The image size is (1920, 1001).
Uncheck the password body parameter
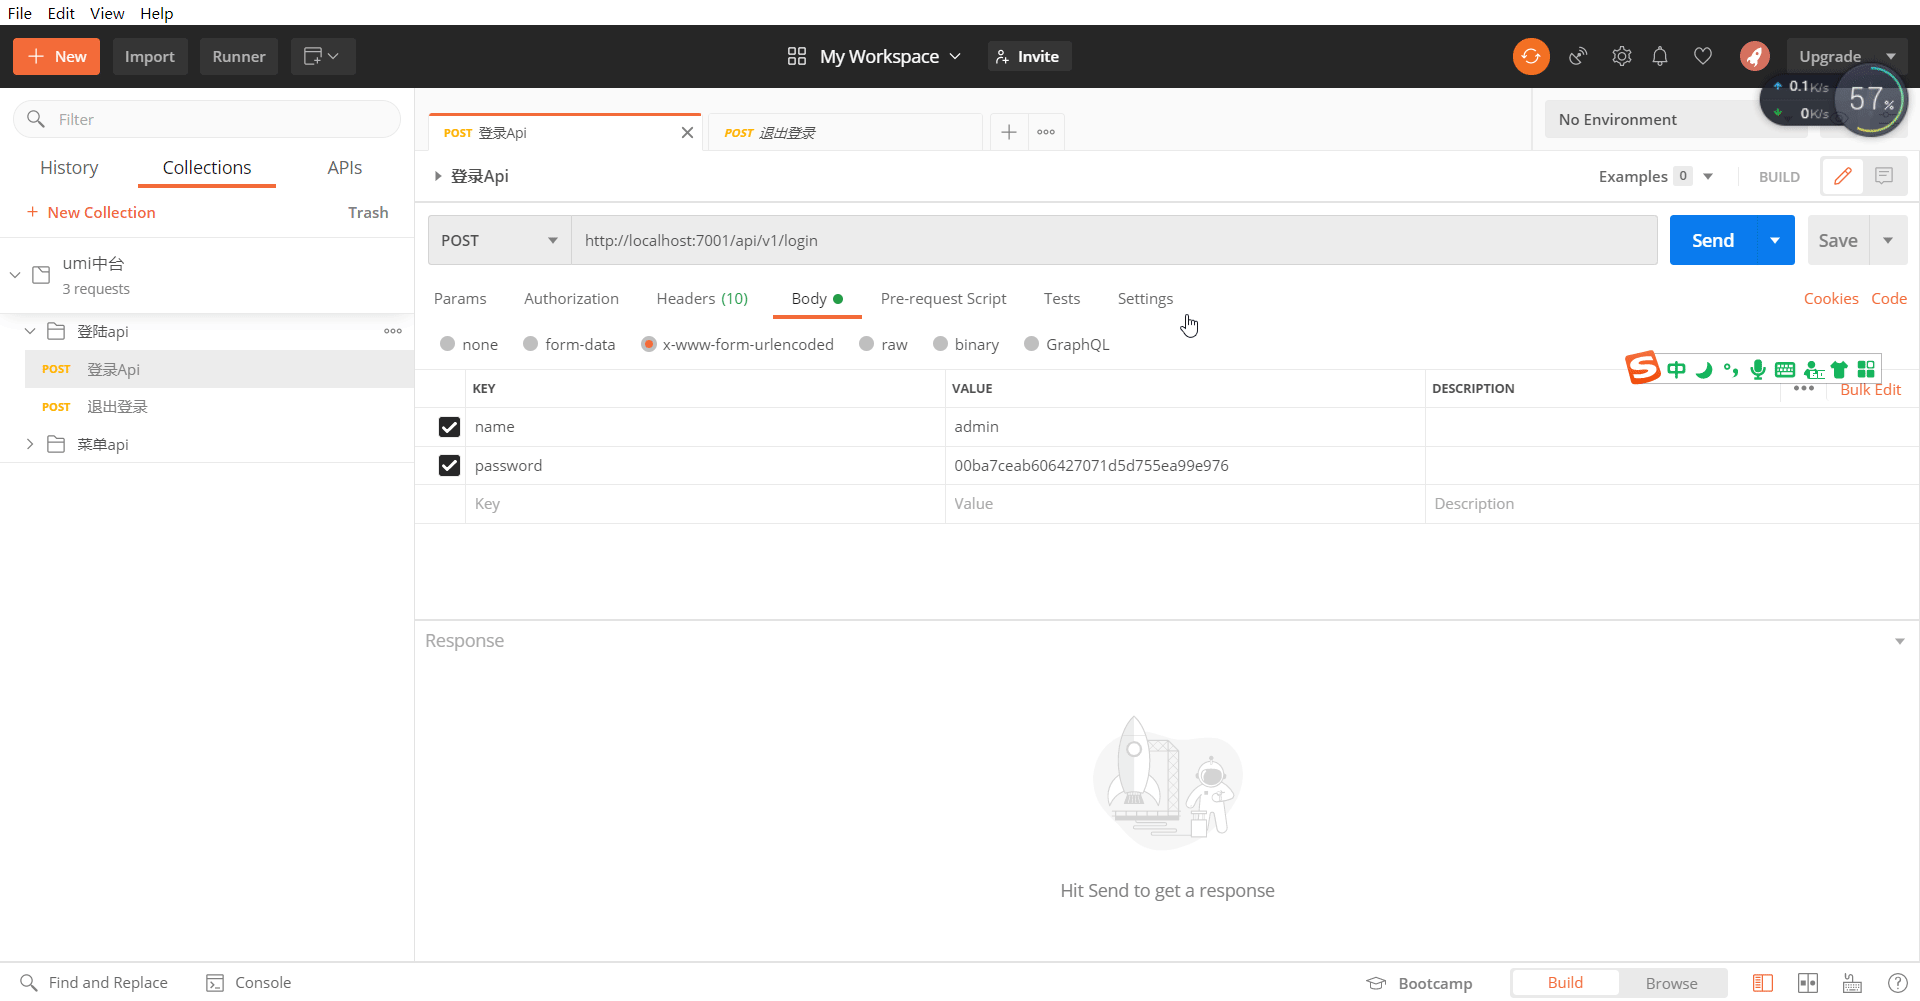pos(449,465)
